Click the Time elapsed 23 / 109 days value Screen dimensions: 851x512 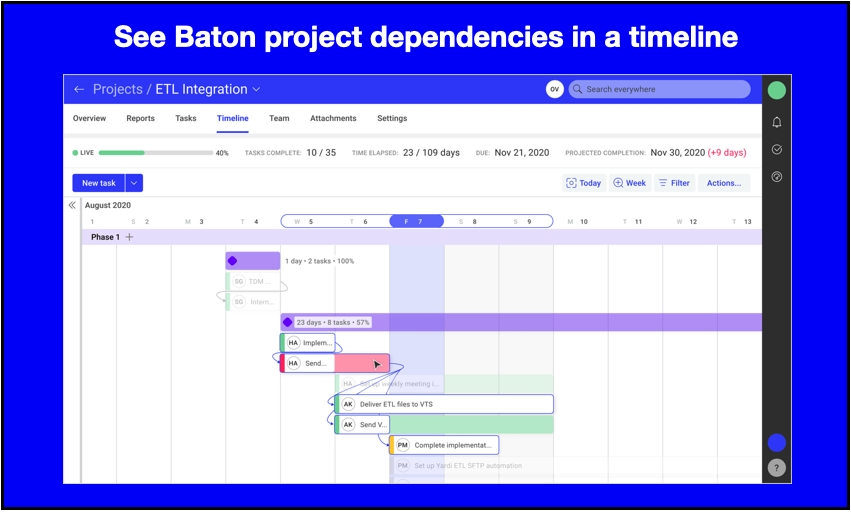point(431,153)
